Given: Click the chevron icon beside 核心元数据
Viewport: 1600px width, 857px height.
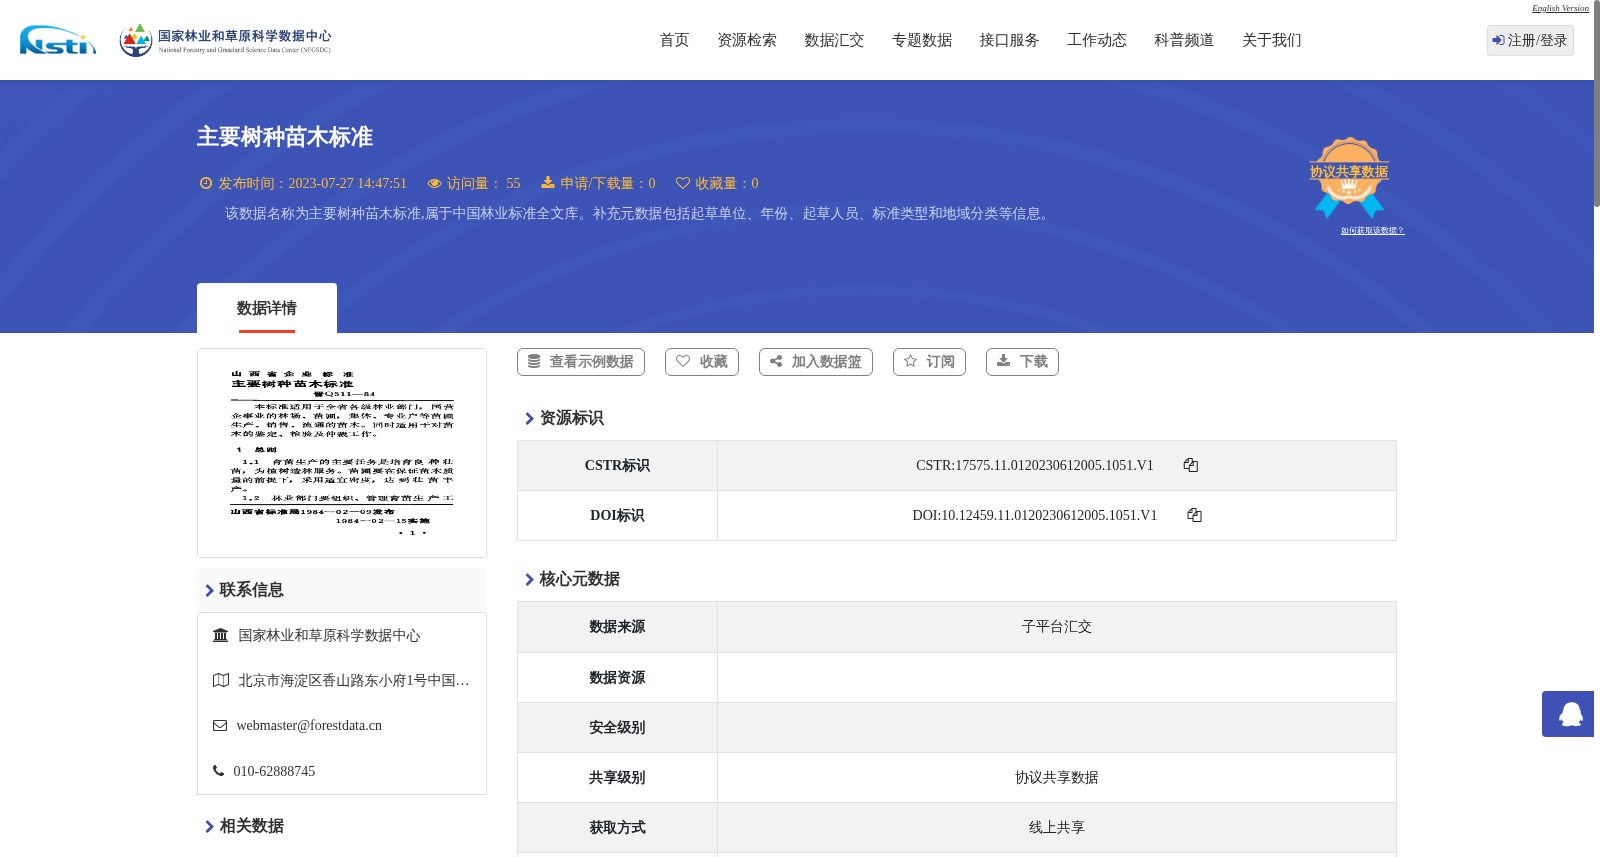Looking at the screenshot, I should 529,579.
